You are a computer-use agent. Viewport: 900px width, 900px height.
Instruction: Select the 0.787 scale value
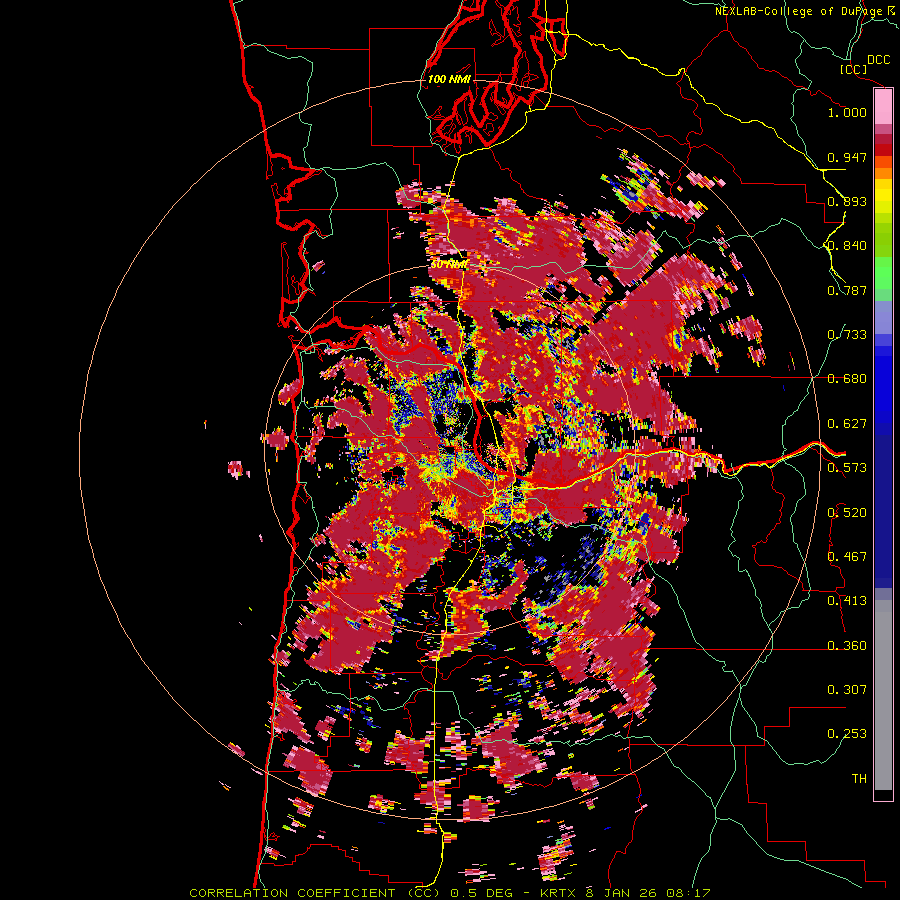[x=847, y=290]
